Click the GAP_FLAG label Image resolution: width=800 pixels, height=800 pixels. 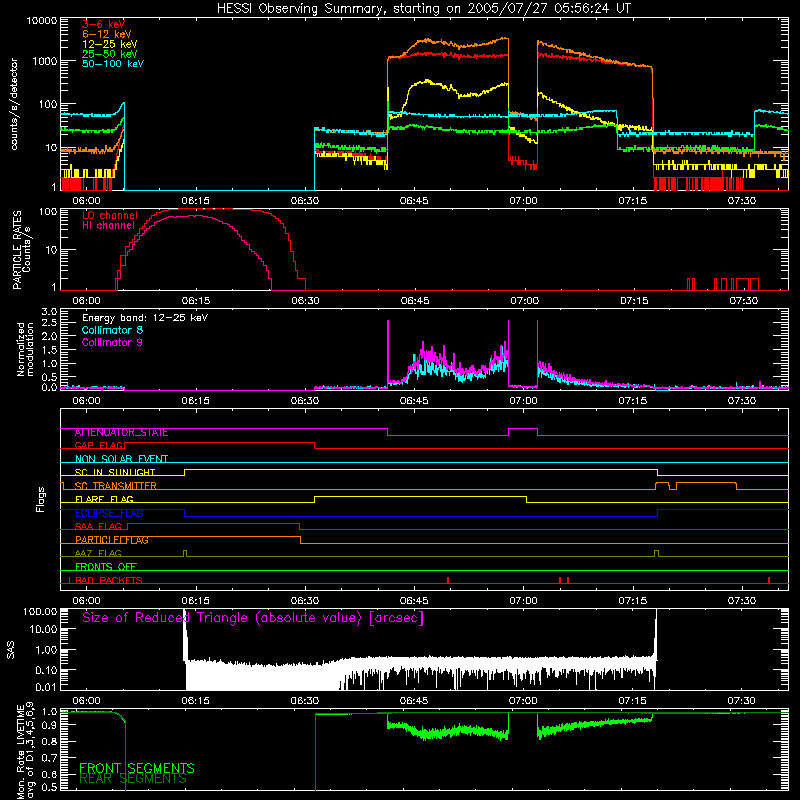click(x=99, y=446)
